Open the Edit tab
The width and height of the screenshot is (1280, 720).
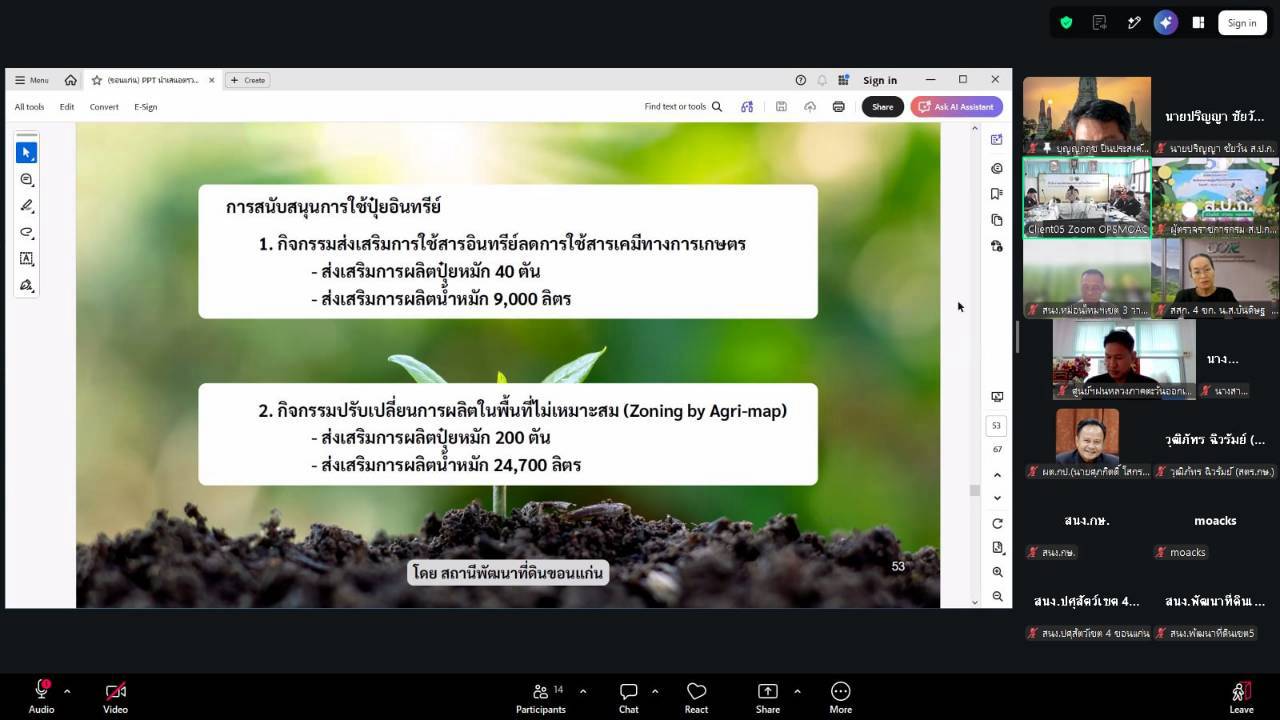click(67, 107)
